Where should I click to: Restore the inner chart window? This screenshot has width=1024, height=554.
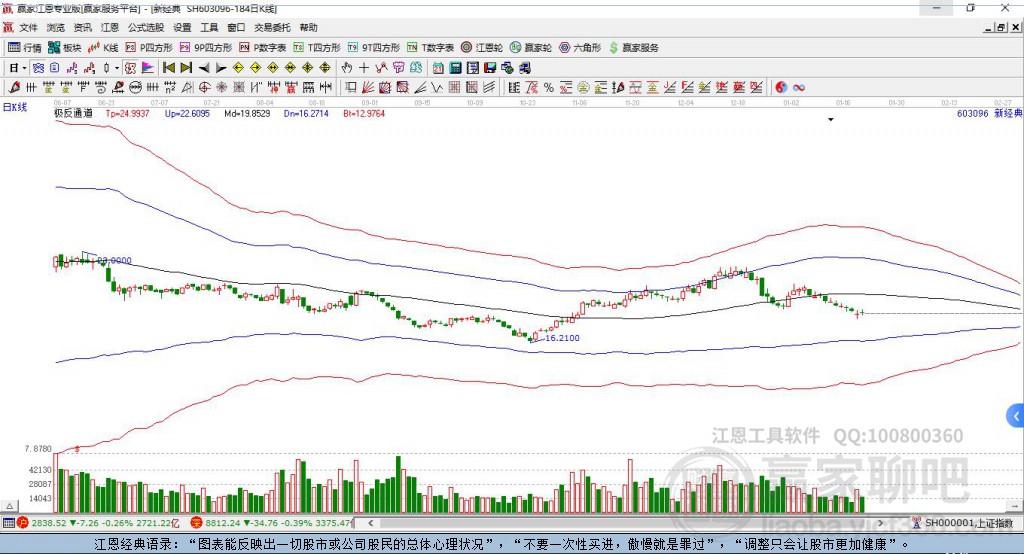(x=1001, y=27)
